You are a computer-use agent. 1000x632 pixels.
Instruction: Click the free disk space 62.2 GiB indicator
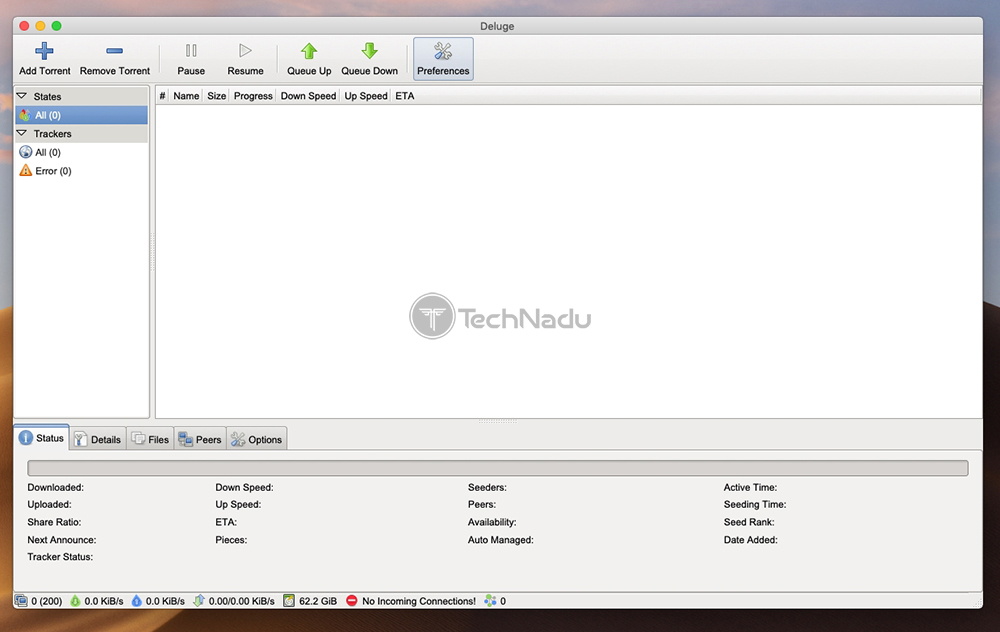[310, 601]
